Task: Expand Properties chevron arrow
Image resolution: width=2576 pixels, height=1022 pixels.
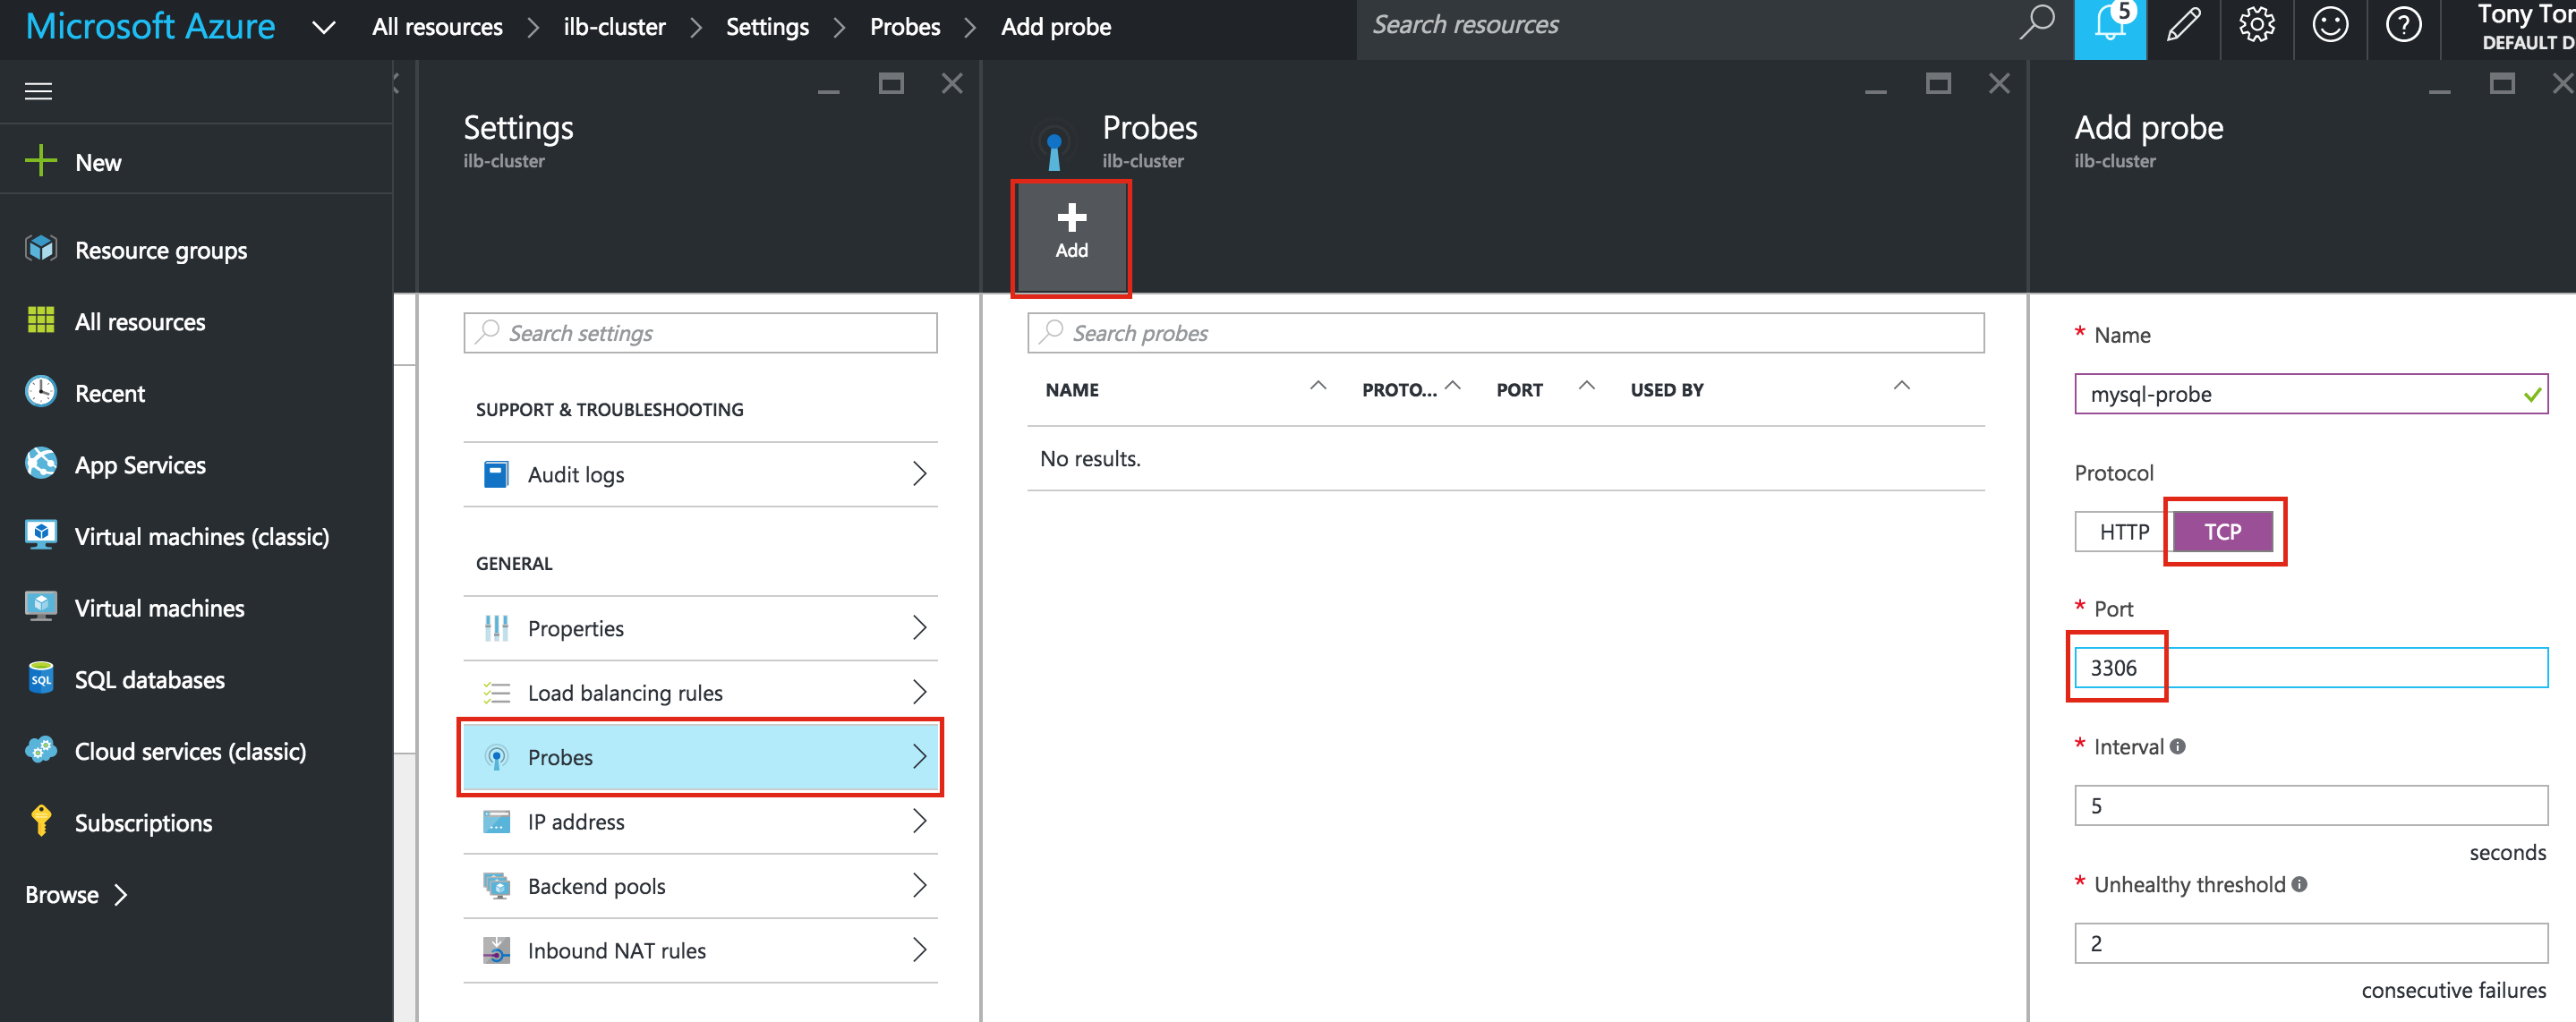Action: click(x=919, y=628)
